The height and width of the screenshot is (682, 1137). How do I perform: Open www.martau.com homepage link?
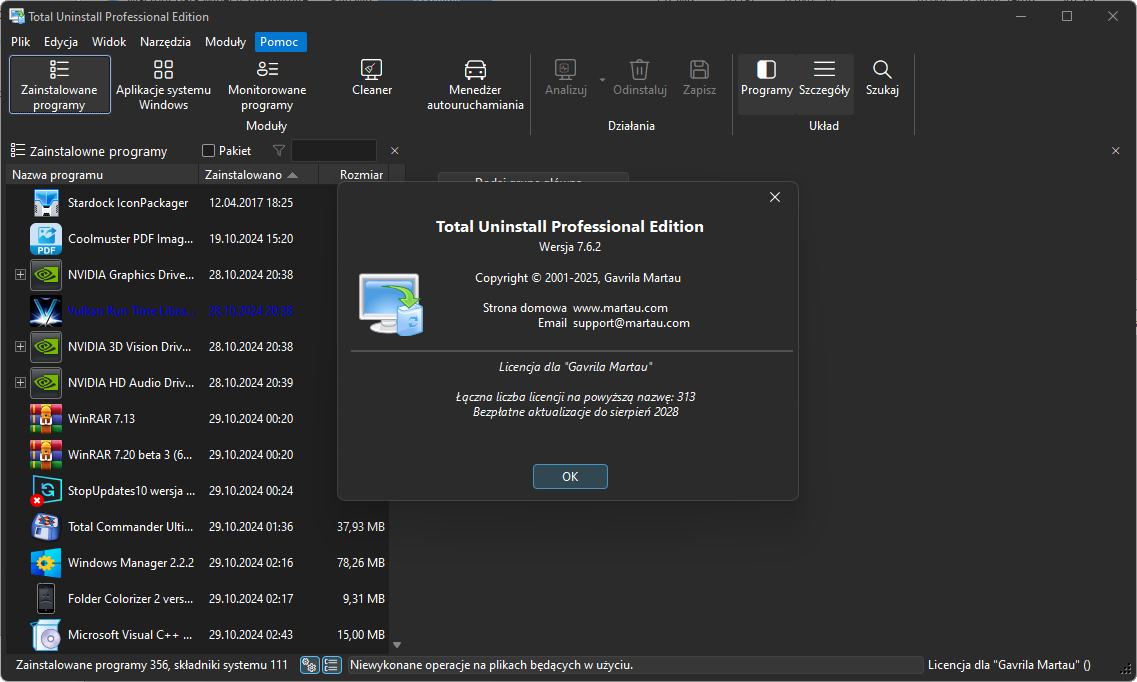(x=620, y=308)
